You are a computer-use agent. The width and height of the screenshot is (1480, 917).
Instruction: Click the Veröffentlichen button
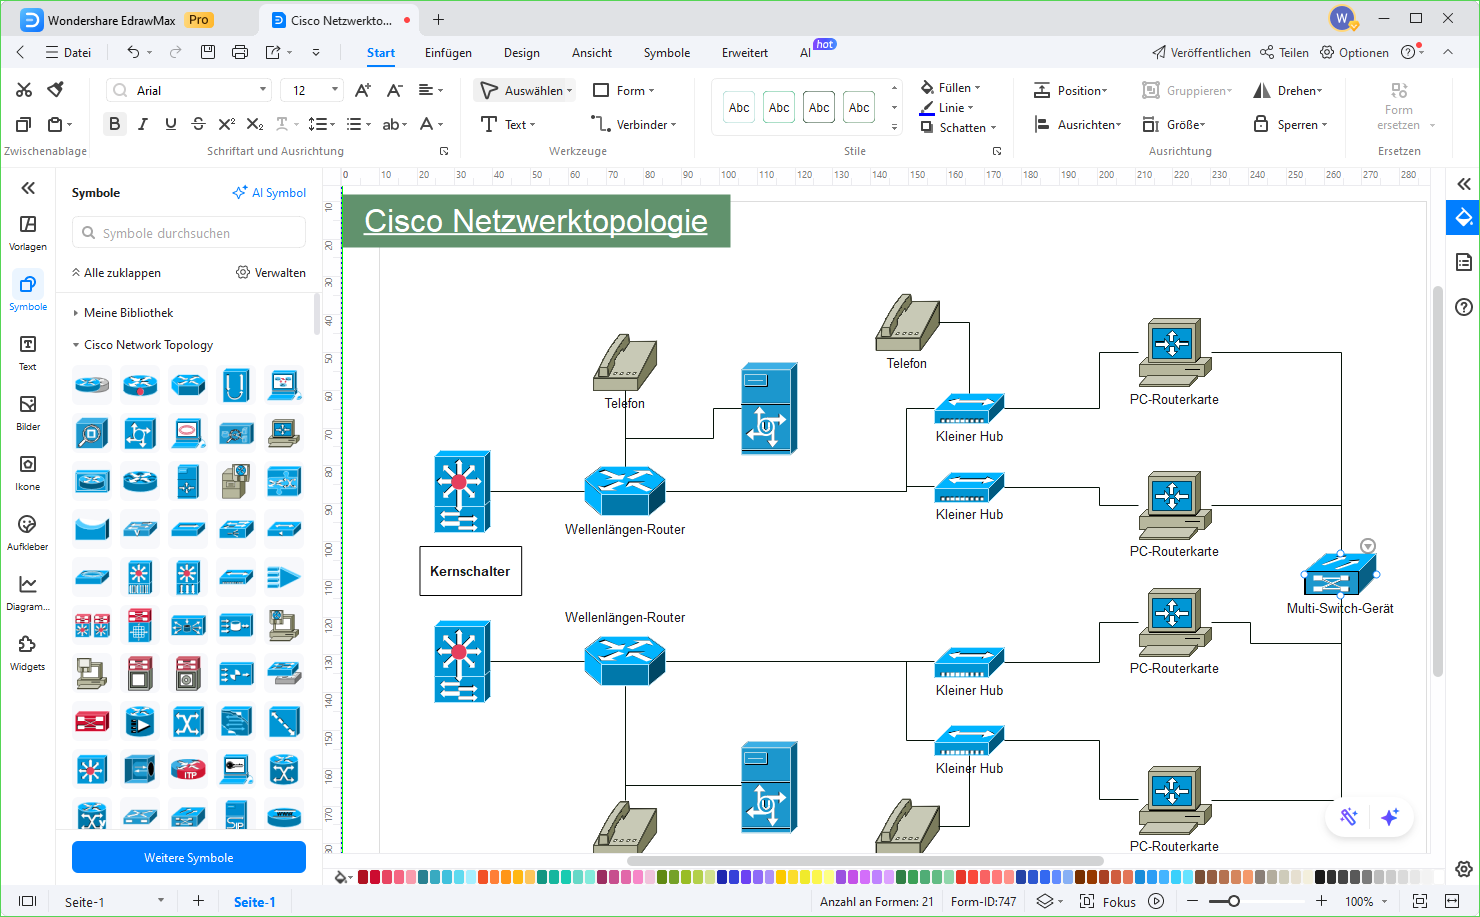tap(1201, 52)
